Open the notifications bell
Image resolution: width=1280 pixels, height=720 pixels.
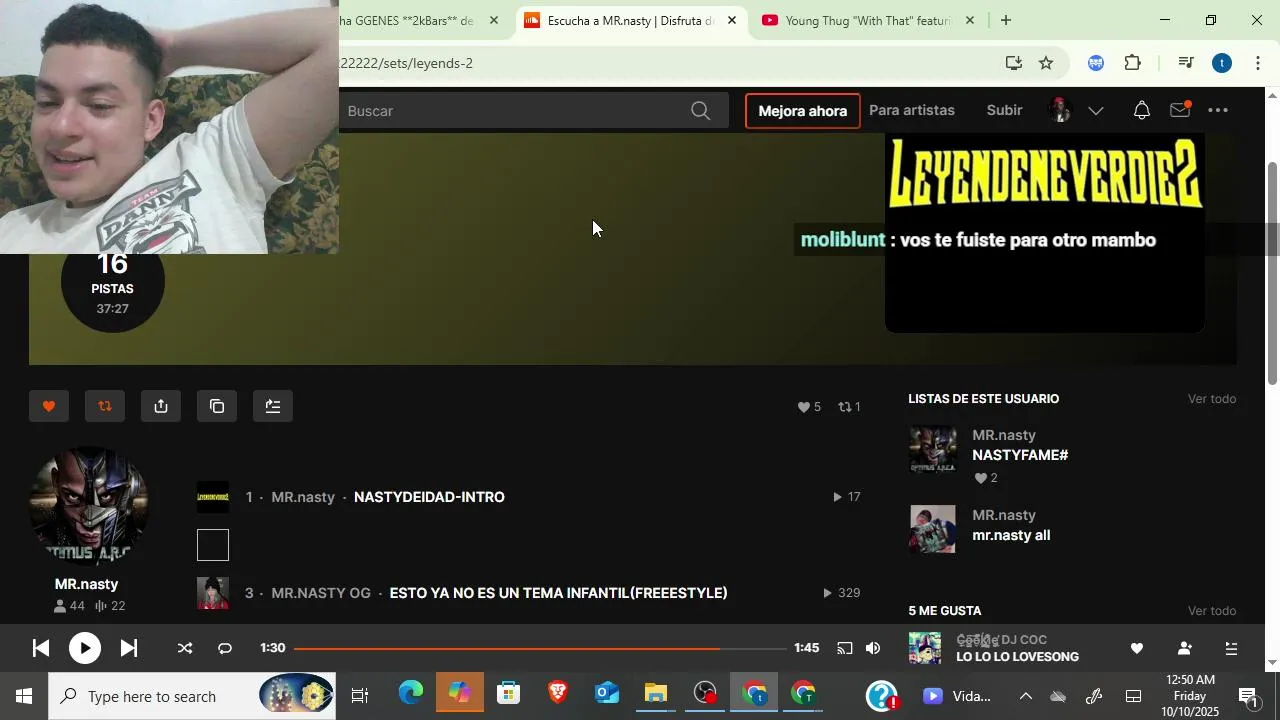click(x=1142, y=111)
